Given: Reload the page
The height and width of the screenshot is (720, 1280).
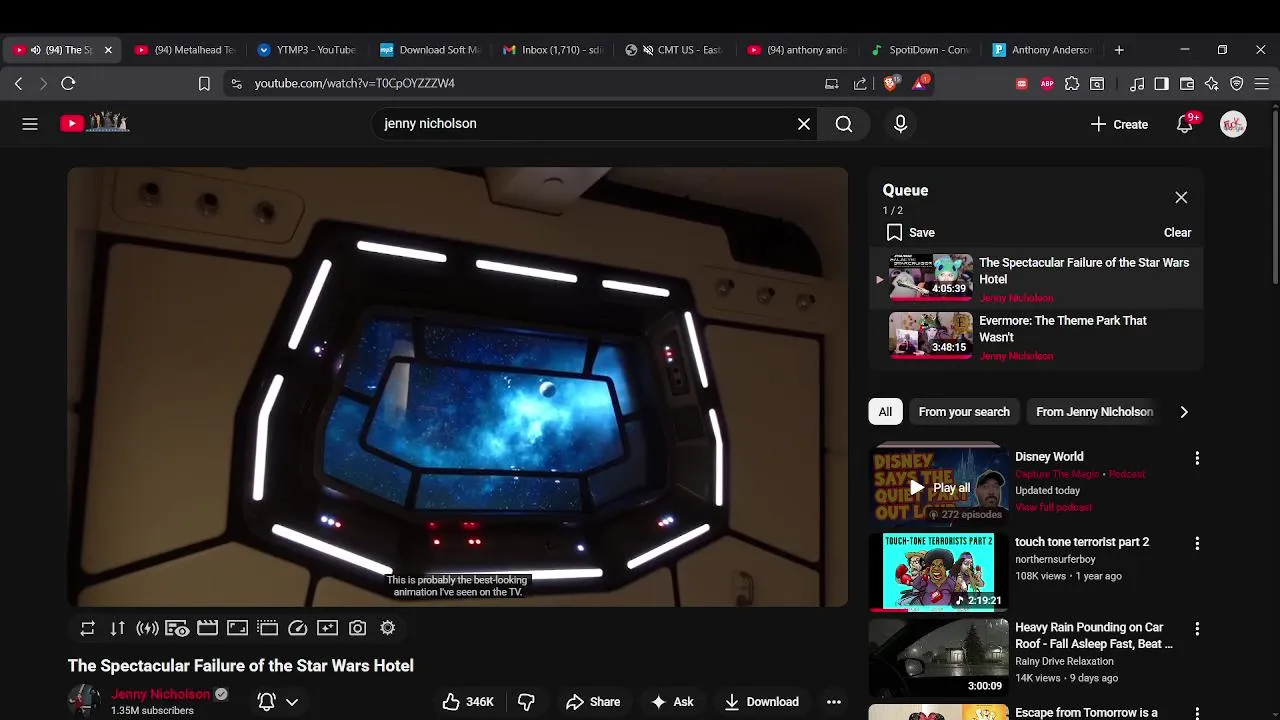Looking at the screenshot, I should [68, 84].
